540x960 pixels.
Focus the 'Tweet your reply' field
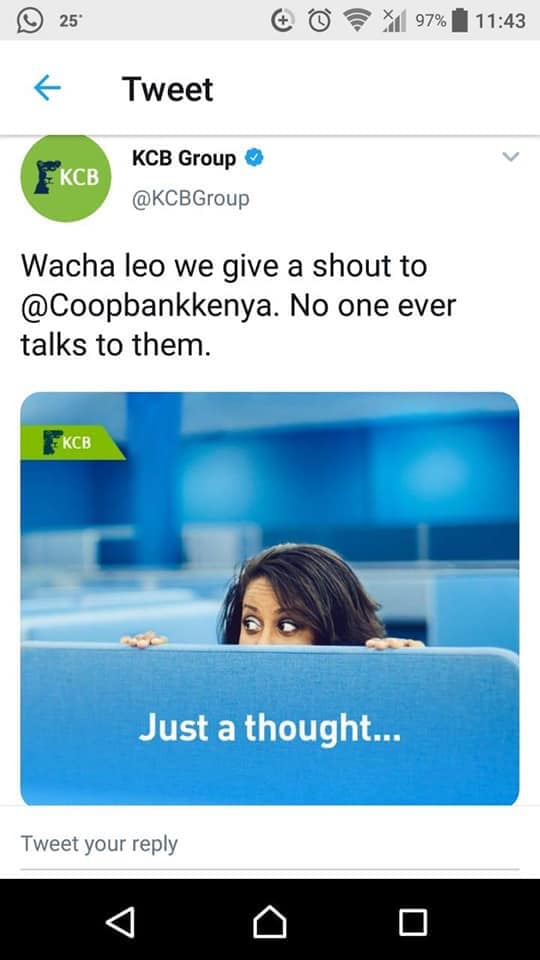[x=270, y=844]
